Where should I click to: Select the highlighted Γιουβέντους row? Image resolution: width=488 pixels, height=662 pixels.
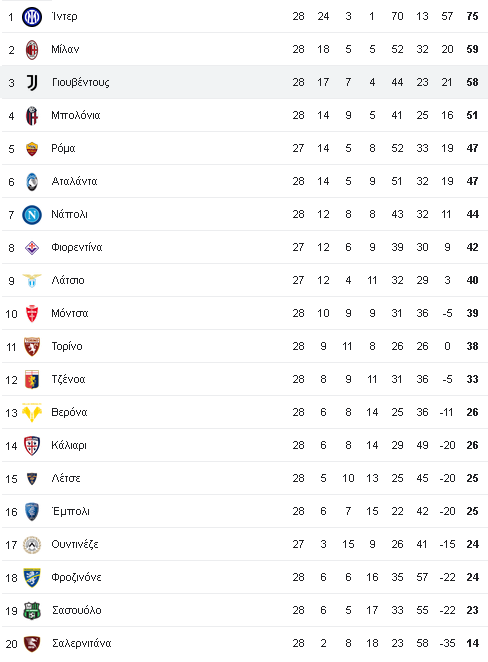pyautogui.click(x=245, y=82)
